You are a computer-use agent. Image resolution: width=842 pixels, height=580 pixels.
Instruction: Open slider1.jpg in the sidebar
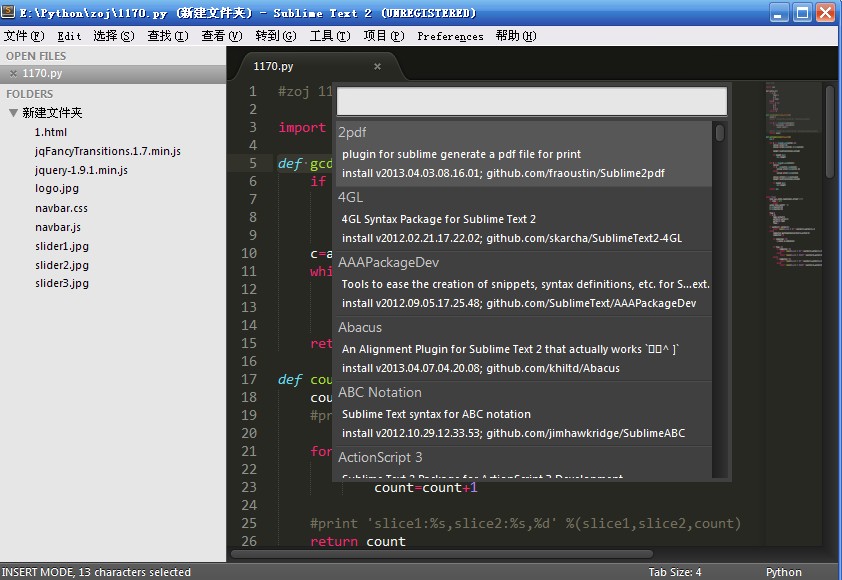click(x=62, y=246)
